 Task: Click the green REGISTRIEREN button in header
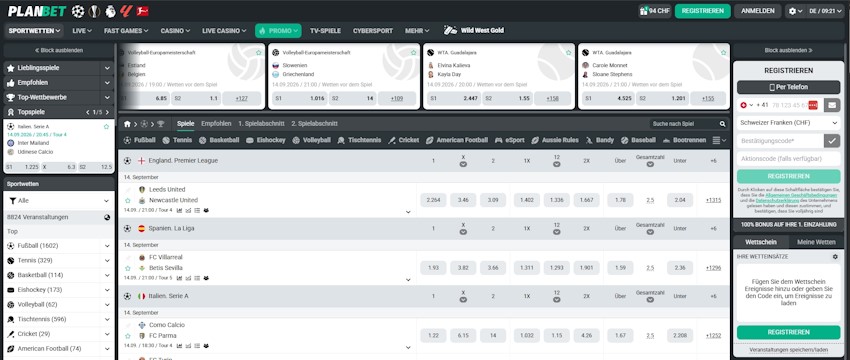point(703,11)
